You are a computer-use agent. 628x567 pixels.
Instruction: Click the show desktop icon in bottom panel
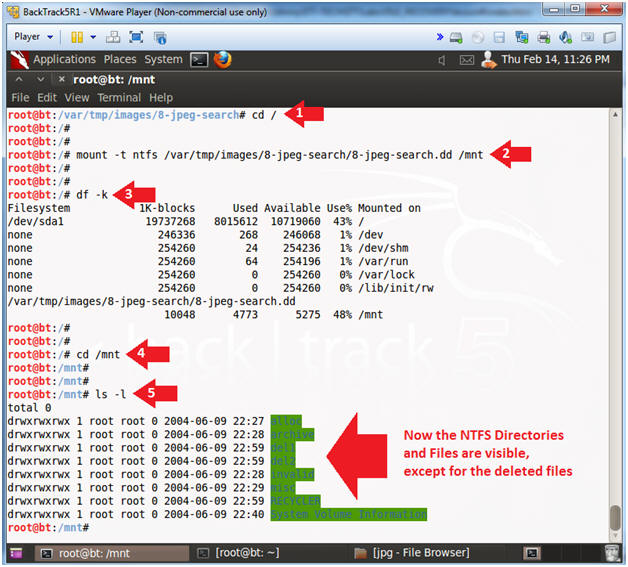point(16,553)
